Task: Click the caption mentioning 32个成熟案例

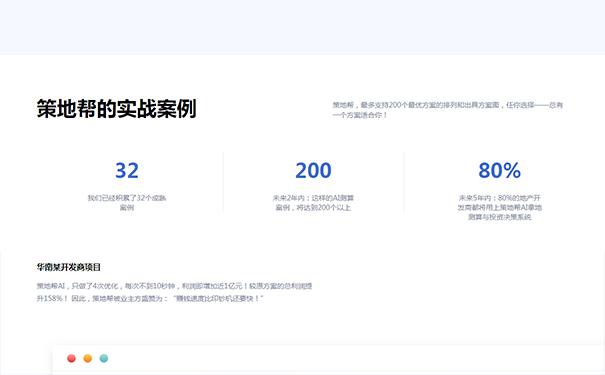Action: tap(127, 203)
